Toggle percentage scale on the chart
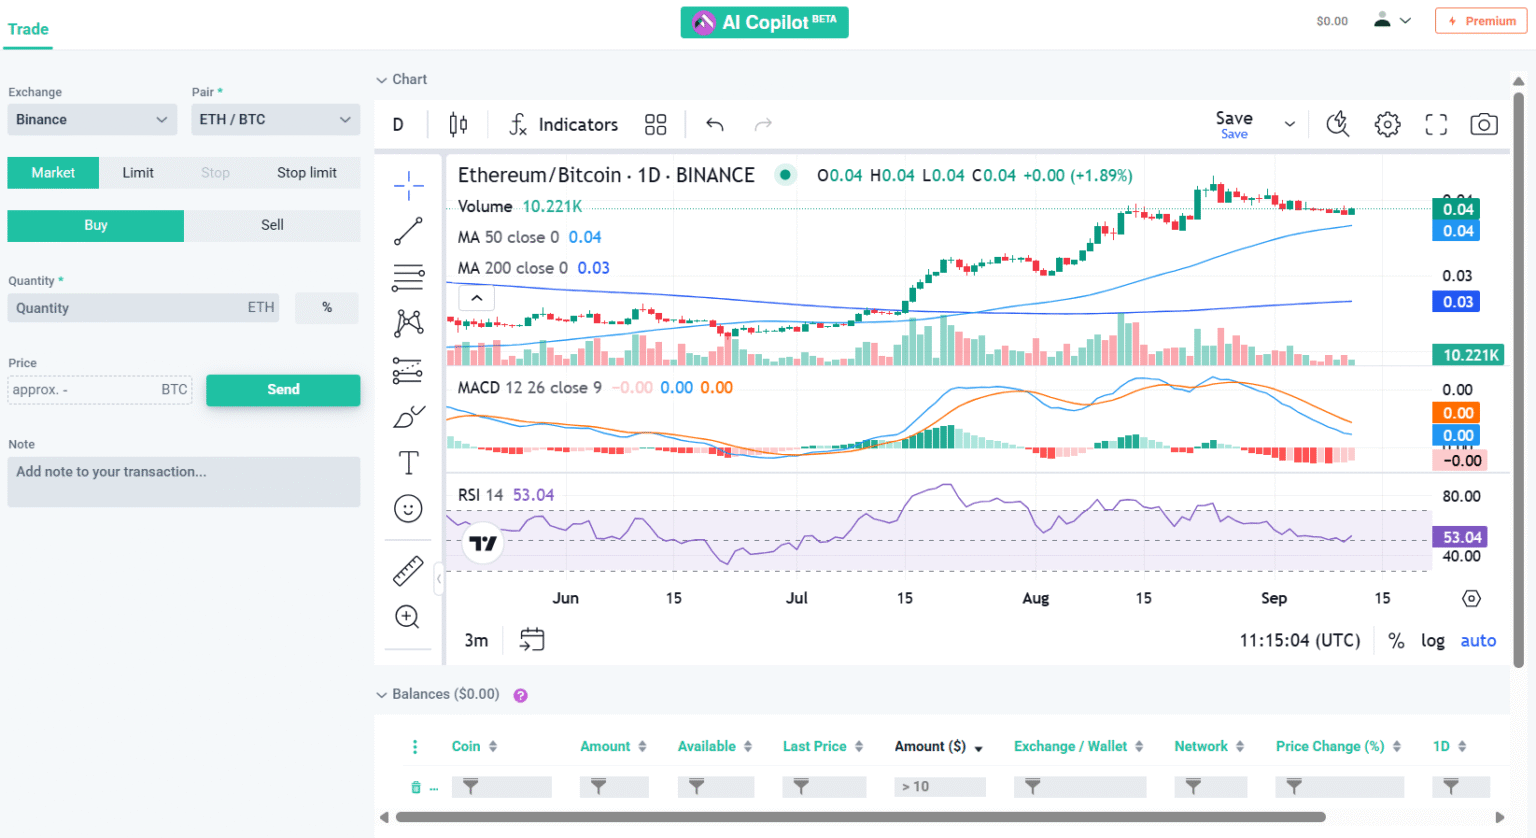The image size is (1536, 838). [1396, 640]
